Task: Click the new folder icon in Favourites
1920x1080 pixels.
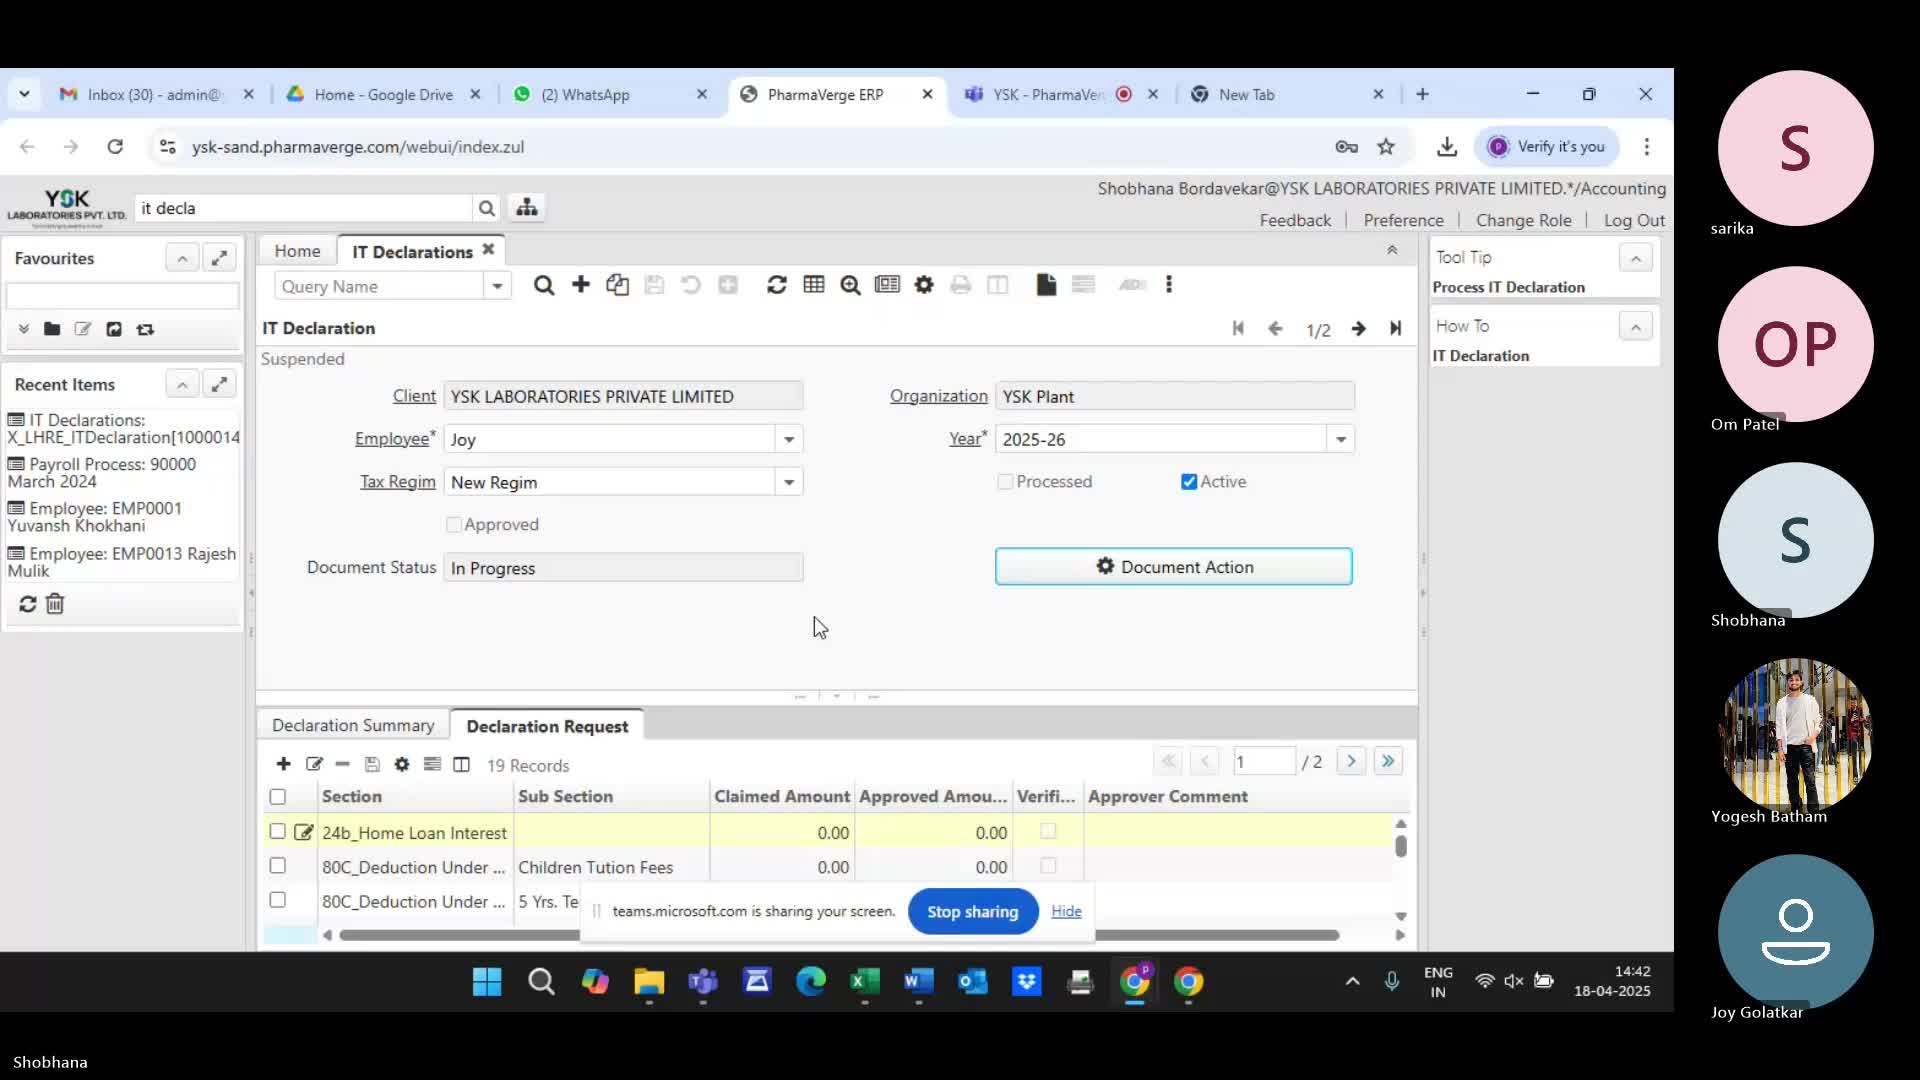Action: (52, 329)
